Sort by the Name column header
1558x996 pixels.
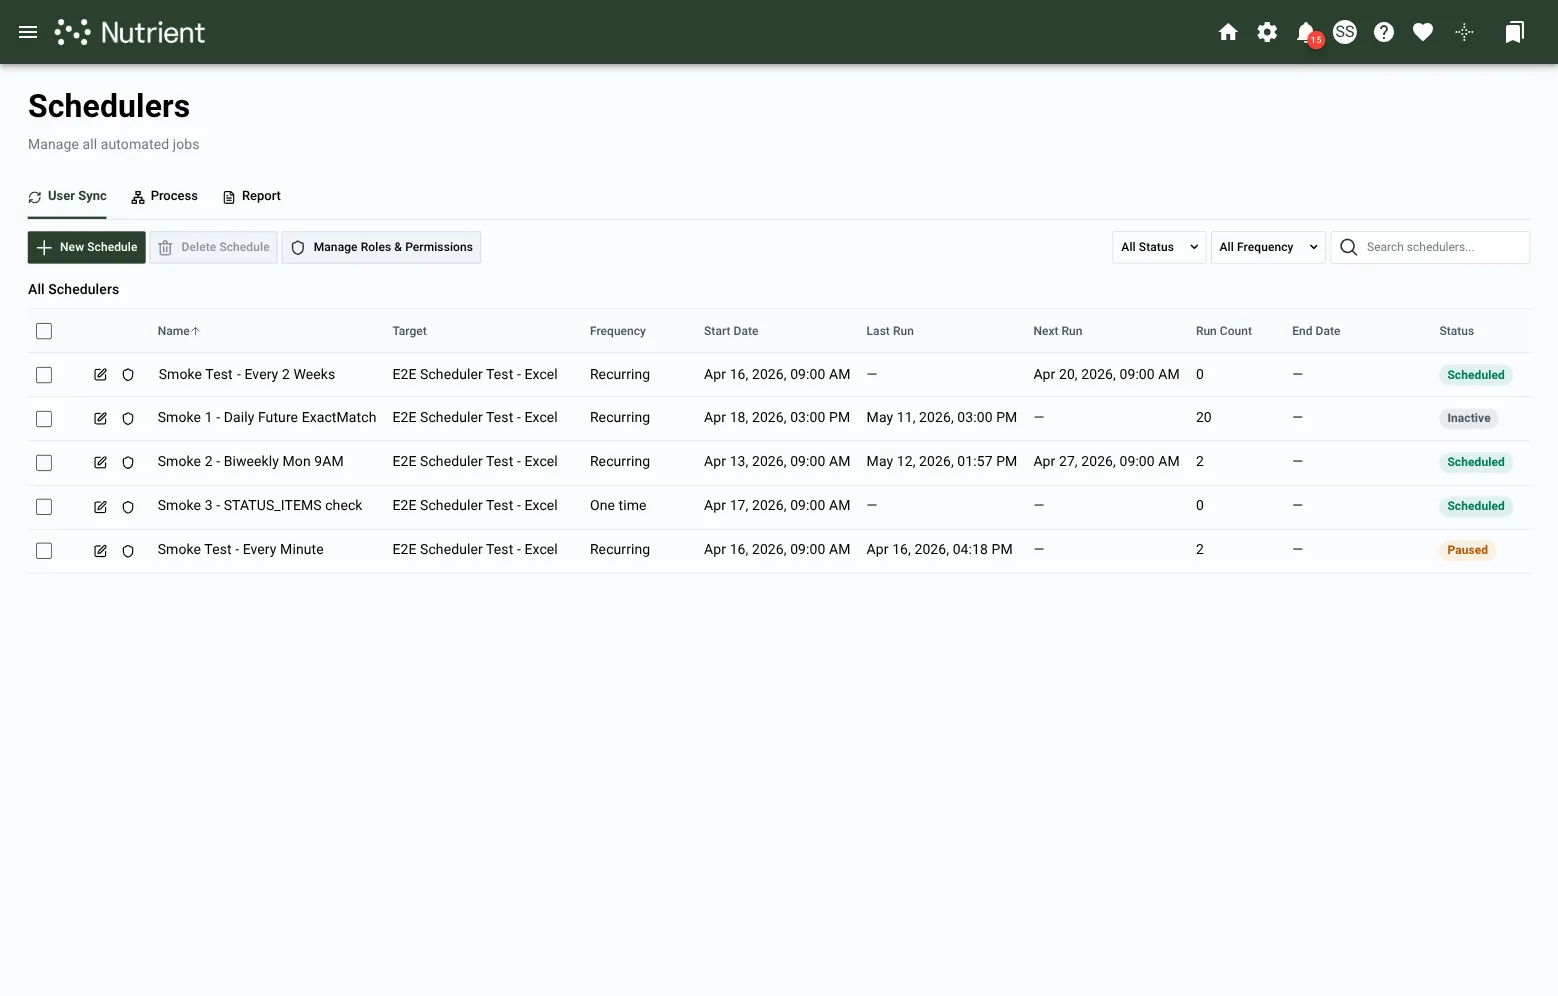178,331
